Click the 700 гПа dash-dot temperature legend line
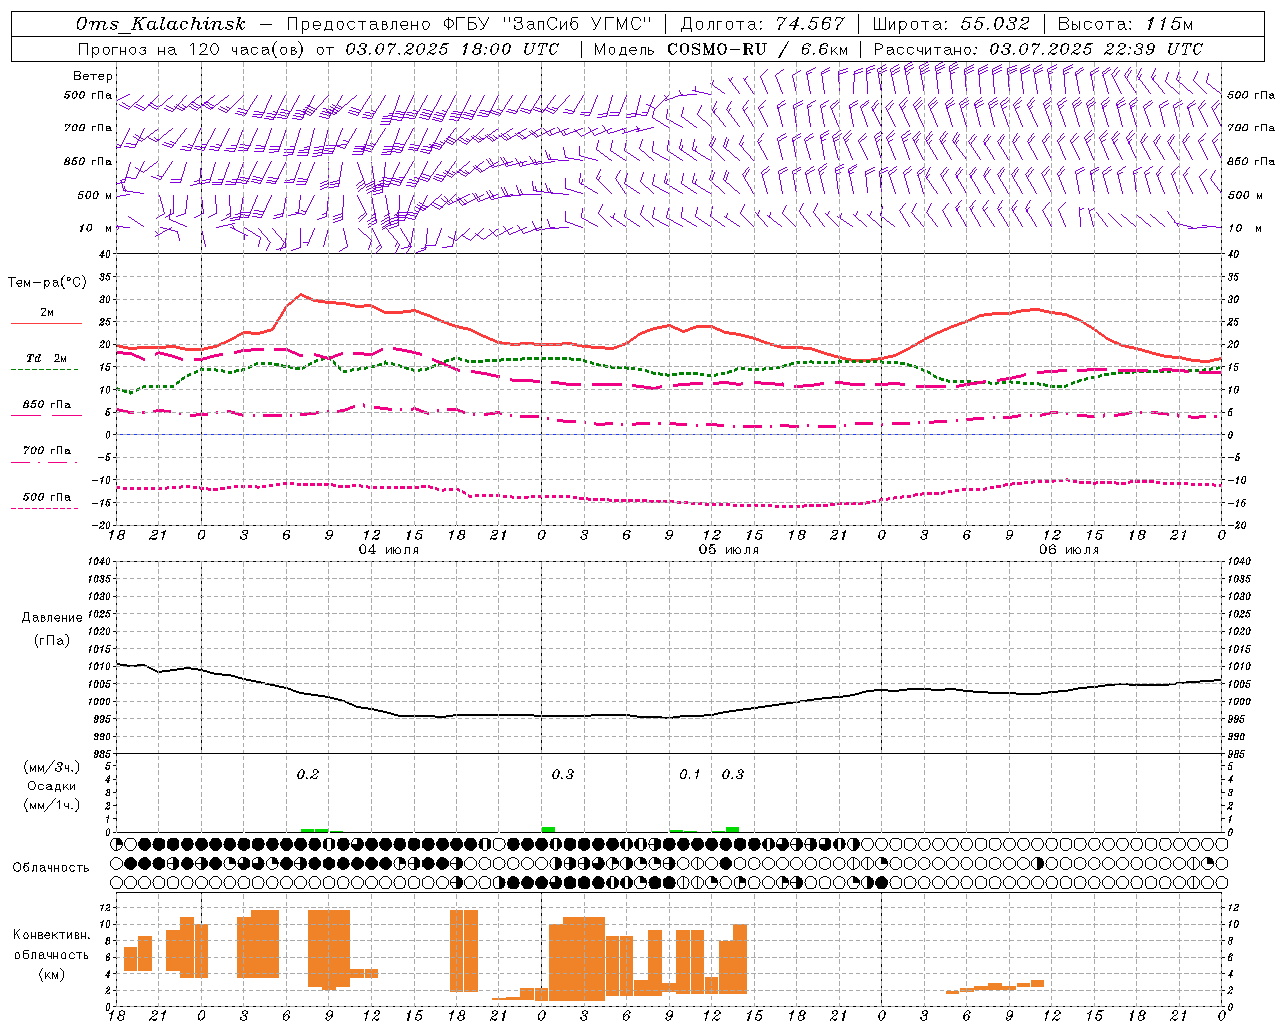The image size is (1280, 1024). (x=46, y=462)
